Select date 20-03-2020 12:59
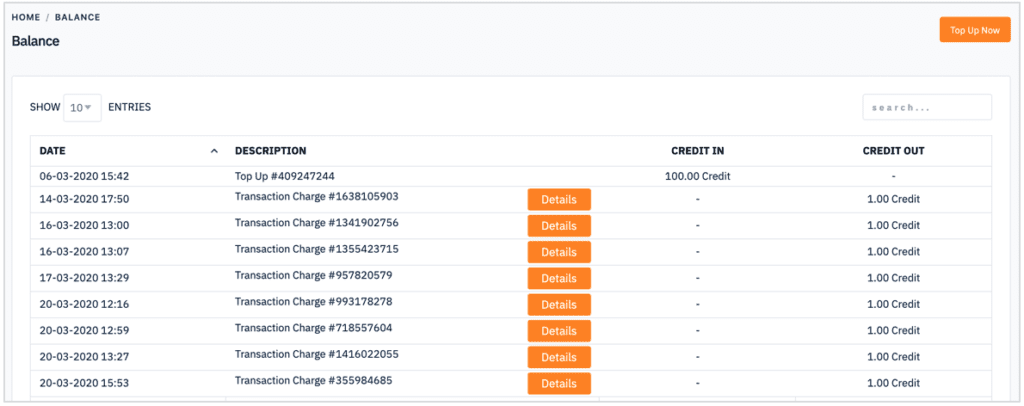The image size is (1024, 406). coord(84,330)
